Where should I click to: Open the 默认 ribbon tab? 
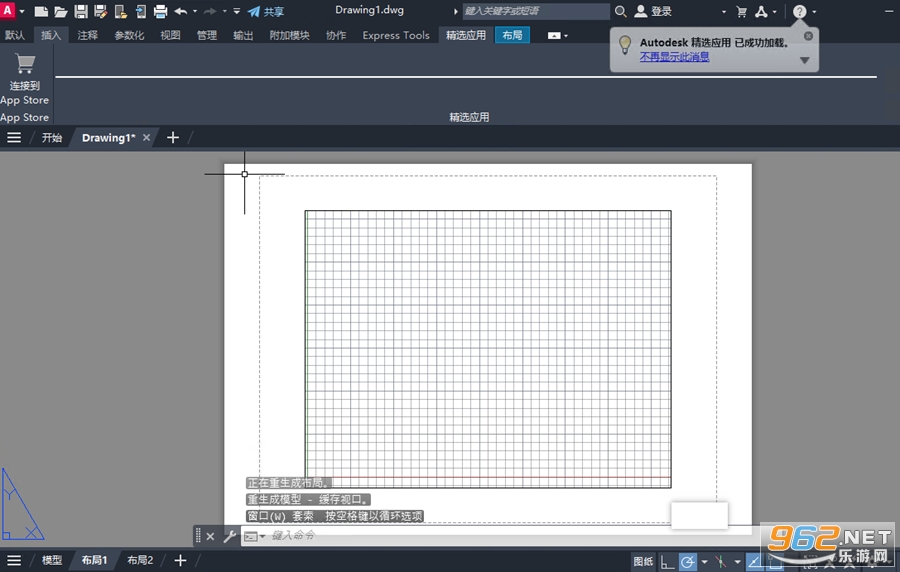[15, 35]
